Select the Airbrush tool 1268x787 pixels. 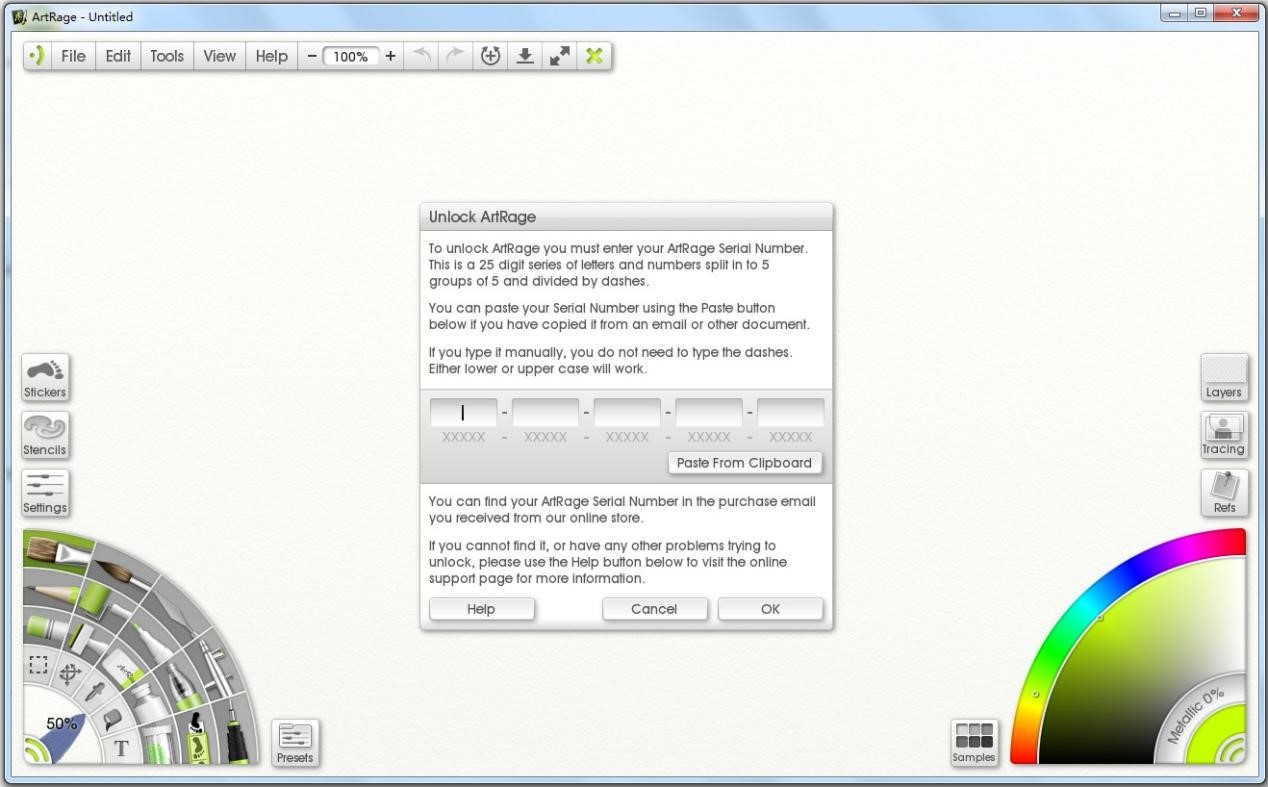217,665
